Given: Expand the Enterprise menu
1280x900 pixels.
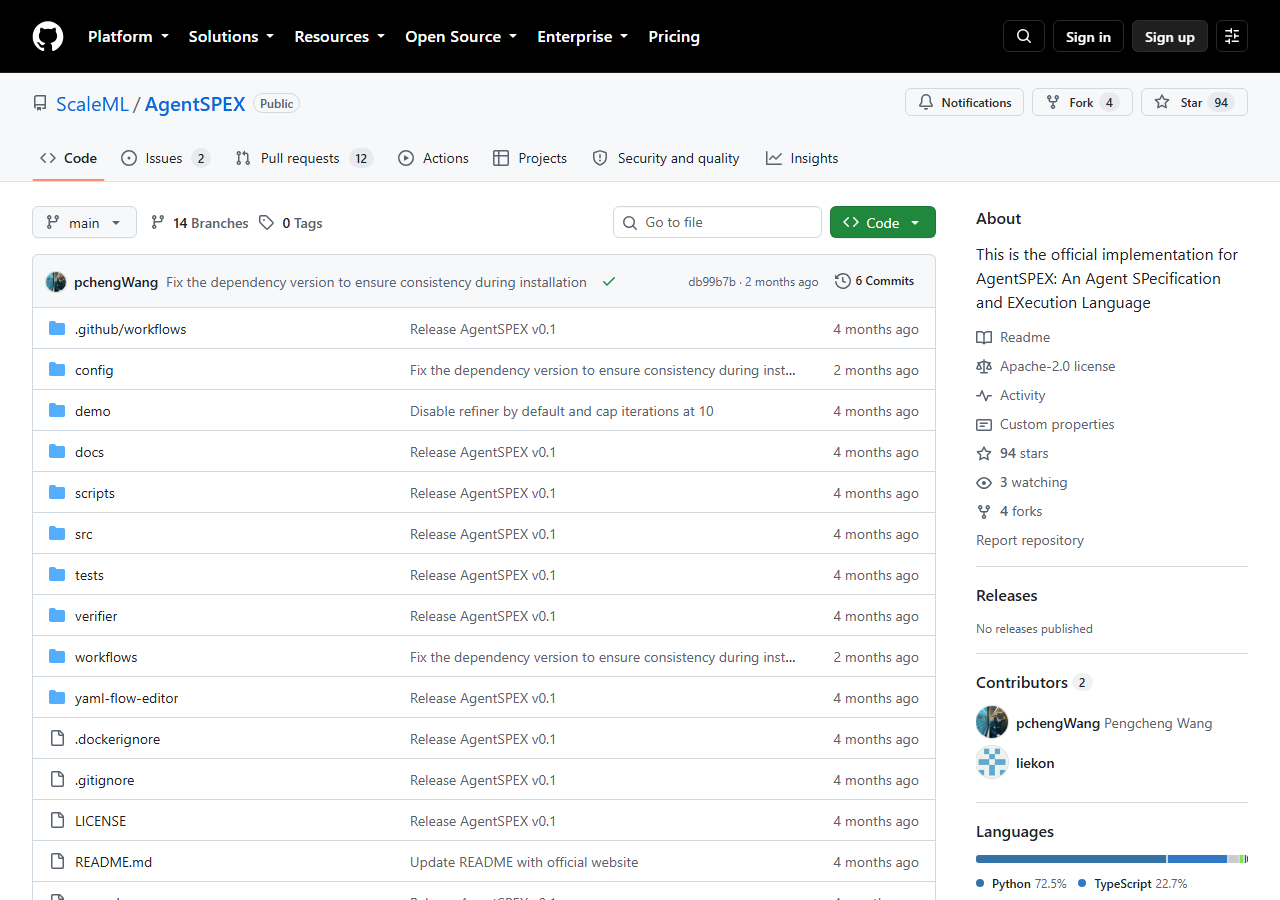Looking at the screenshot, I should click(583, 36).
